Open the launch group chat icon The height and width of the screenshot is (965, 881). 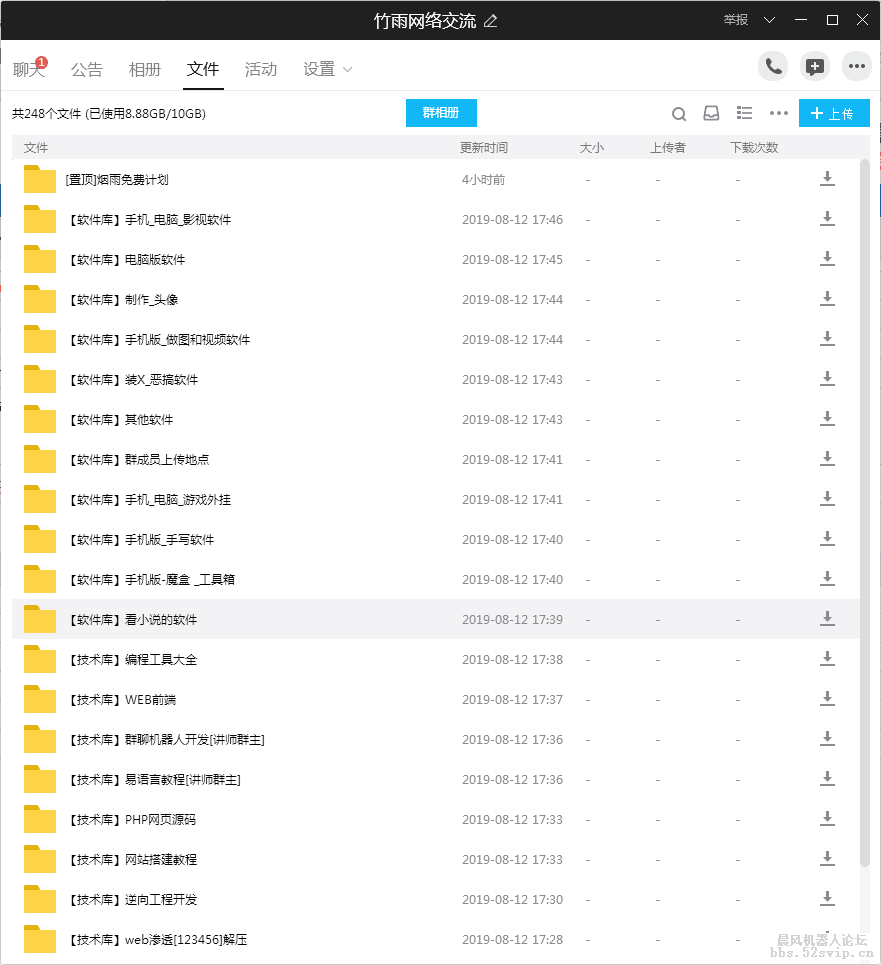pos(815,66)
